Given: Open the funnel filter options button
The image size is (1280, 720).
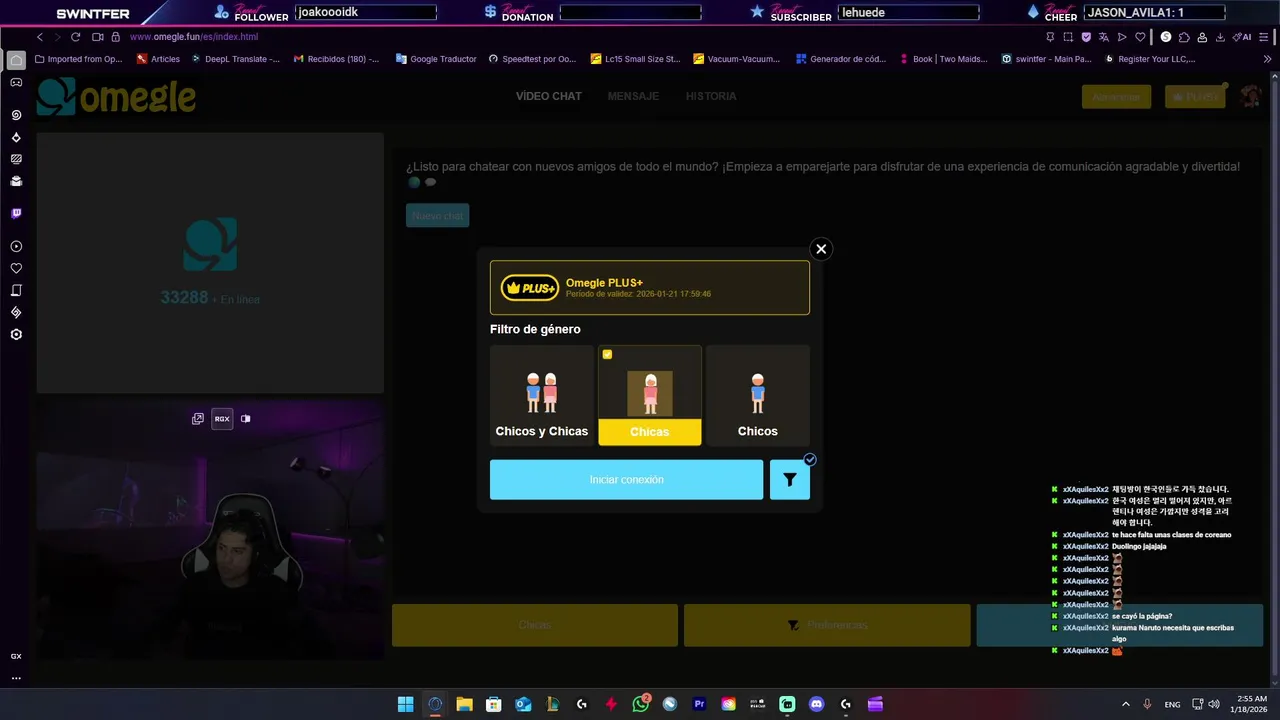Looking at the screenshot, I should [790, 480].
